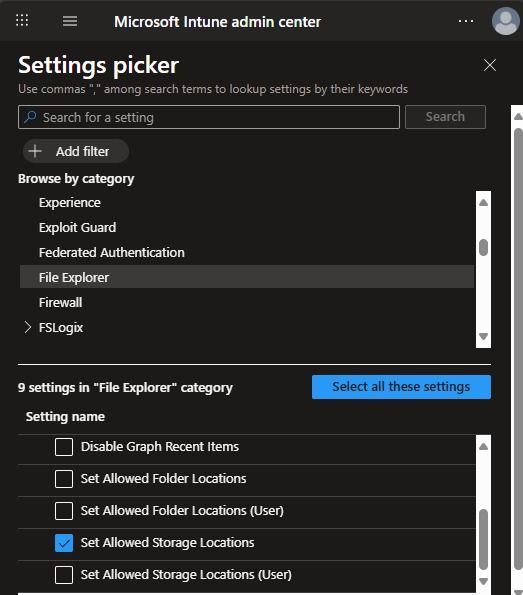Screen dimensions: 523x595
Task: Enable Set Allowed Storage Locations (User) checkbox
Action: [64, 575]
